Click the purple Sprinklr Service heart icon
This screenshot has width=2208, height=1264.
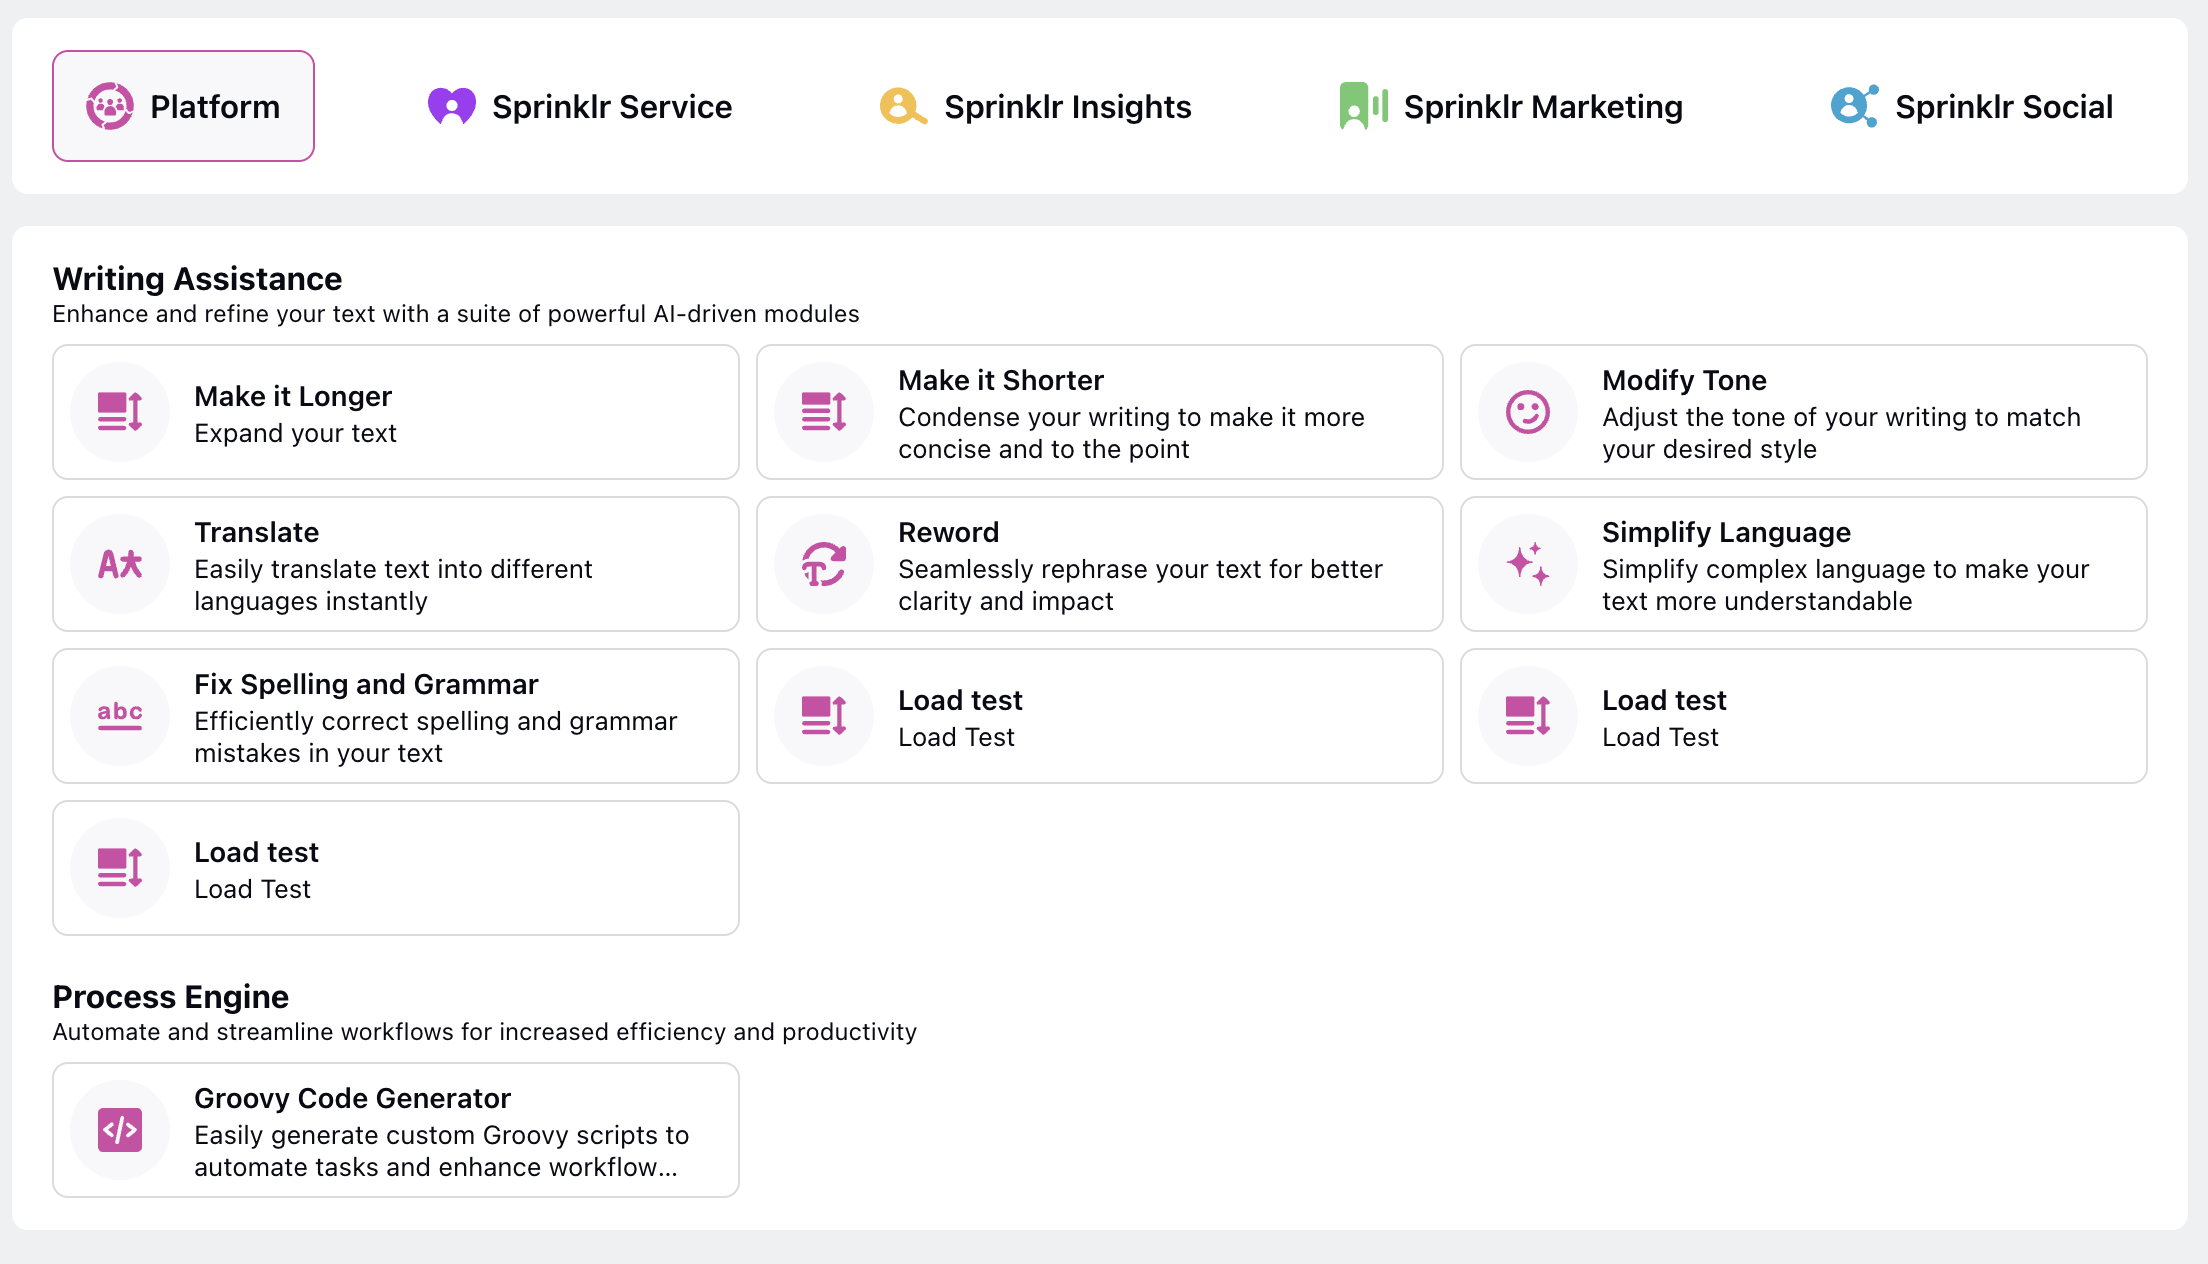(x=452, y=106)
